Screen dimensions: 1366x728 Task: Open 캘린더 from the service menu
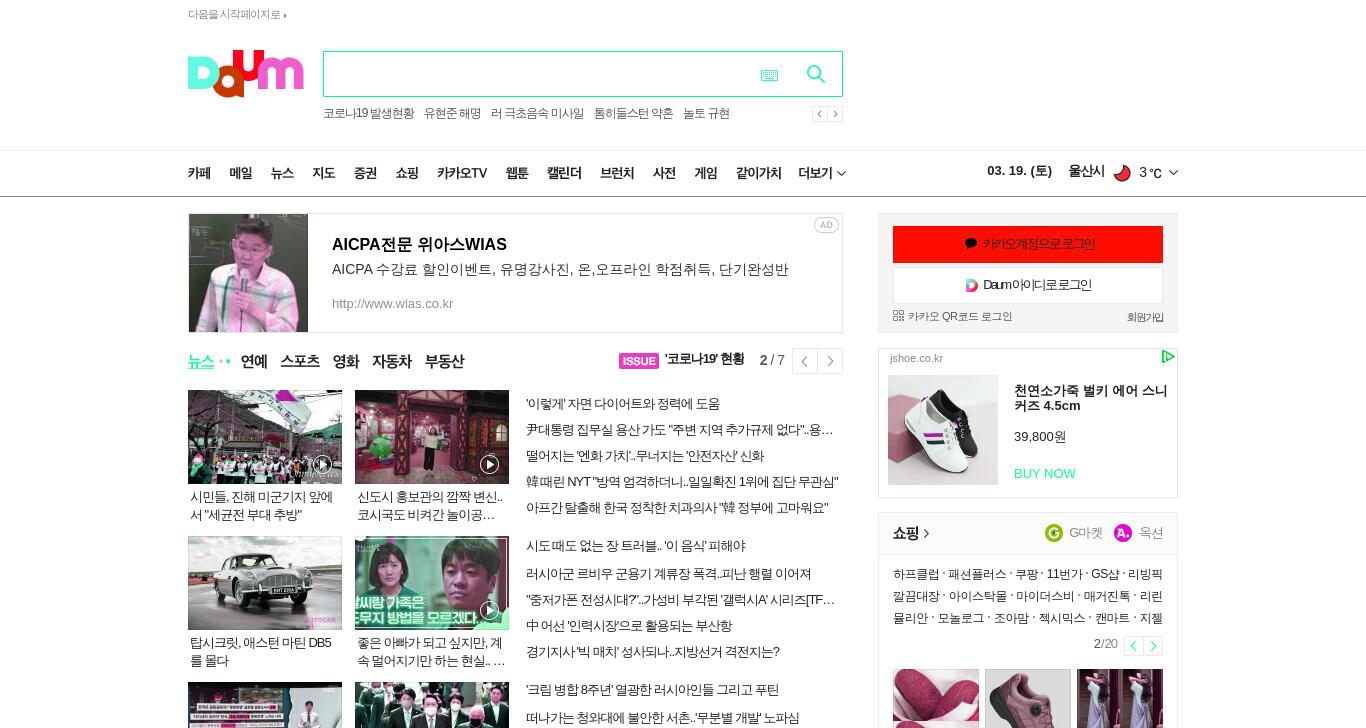click(x=564, y=173)
